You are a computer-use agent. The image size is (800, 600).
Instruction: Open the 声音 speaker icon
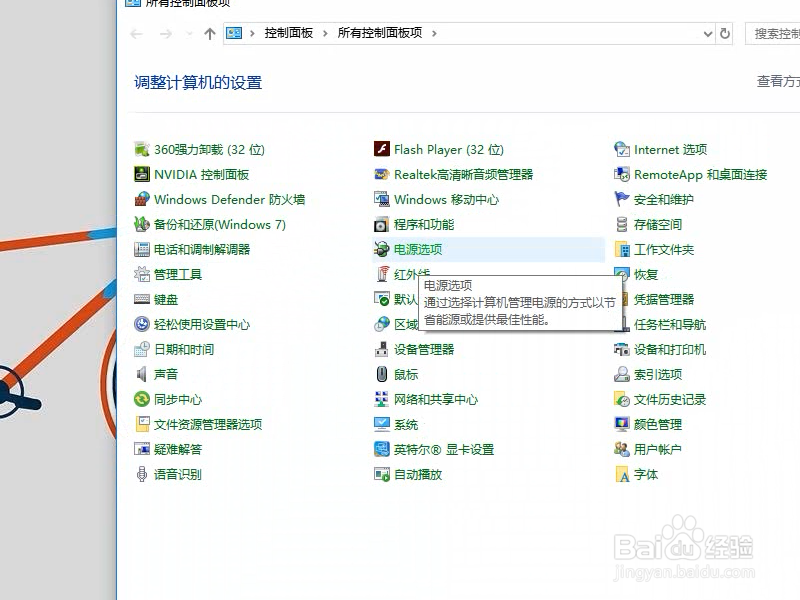click(141, 374)
